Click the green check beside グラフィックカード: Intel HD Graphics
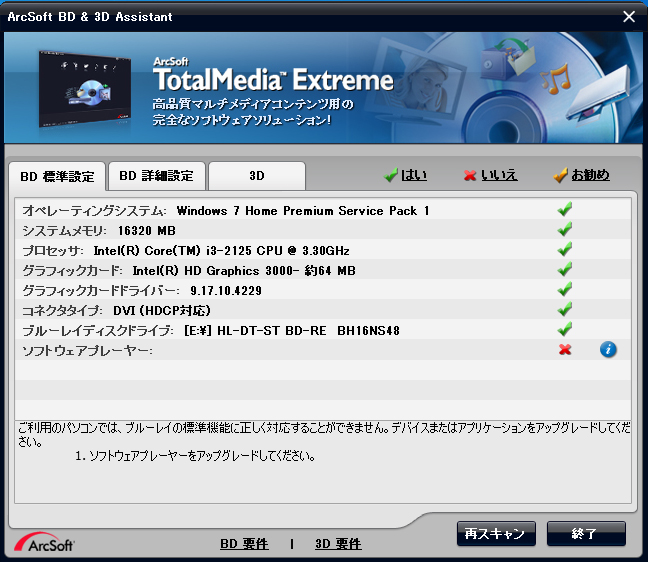 (565, 269)
